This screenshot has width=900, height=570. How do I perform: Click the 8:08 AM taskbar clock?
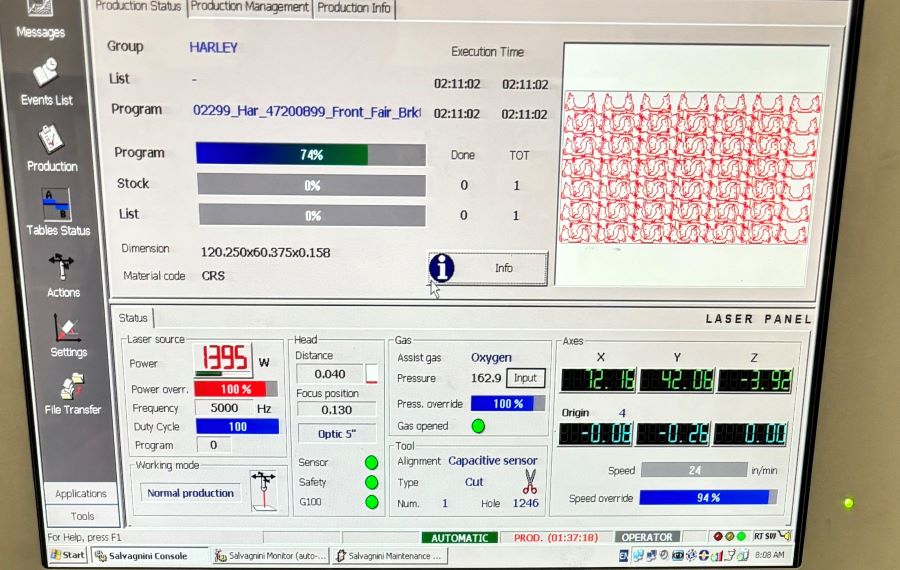770,555
